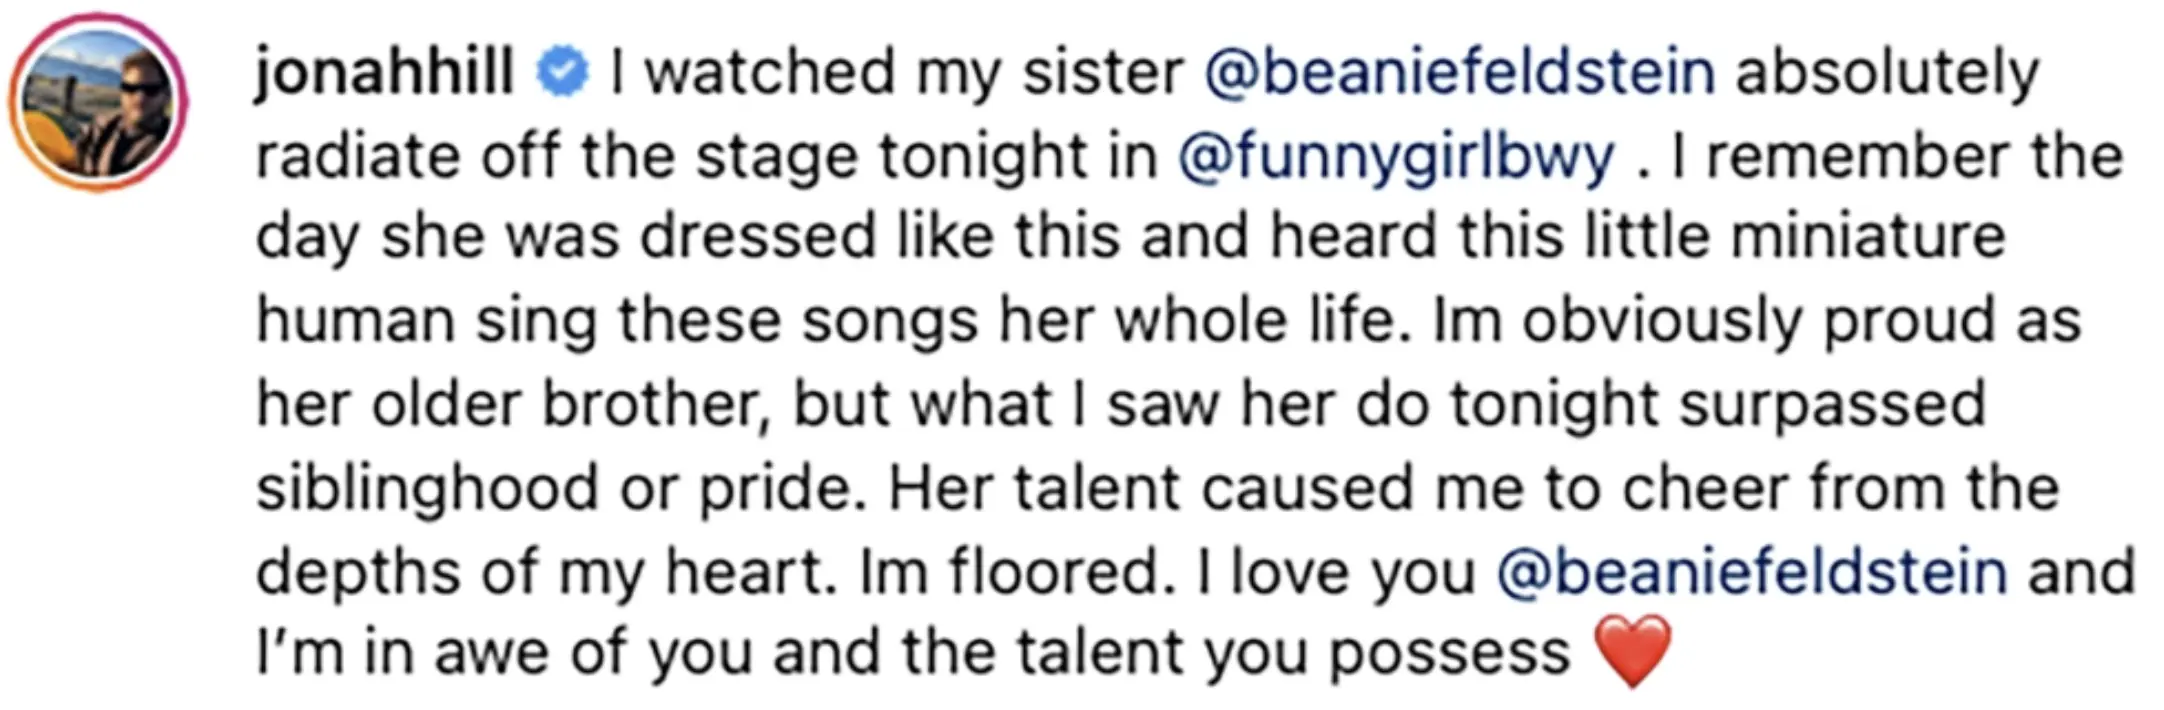This screenshot has width=2164, height=710.
Task: Open the first @beaniefeldstein mention after "my sister"
Action: [x=1460, y=74]
